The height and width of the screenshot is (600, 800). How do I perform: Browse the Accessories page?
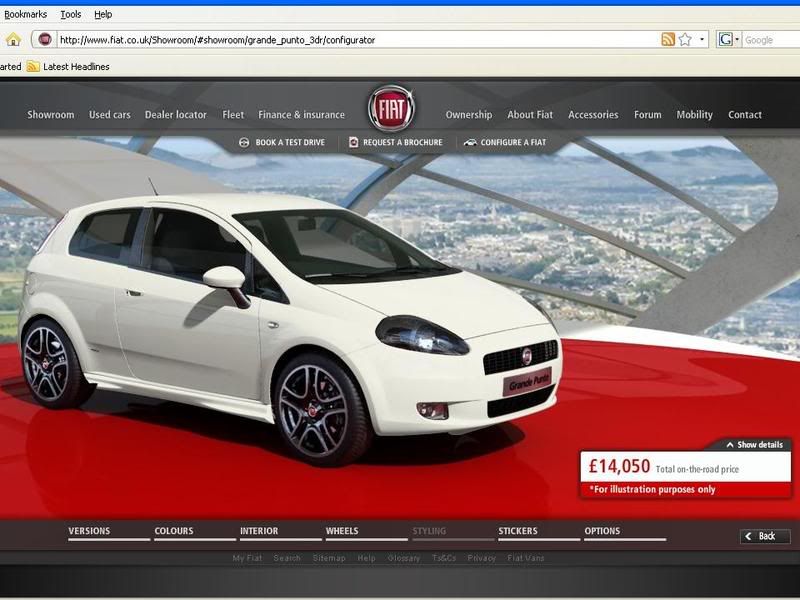coord(593,115)
